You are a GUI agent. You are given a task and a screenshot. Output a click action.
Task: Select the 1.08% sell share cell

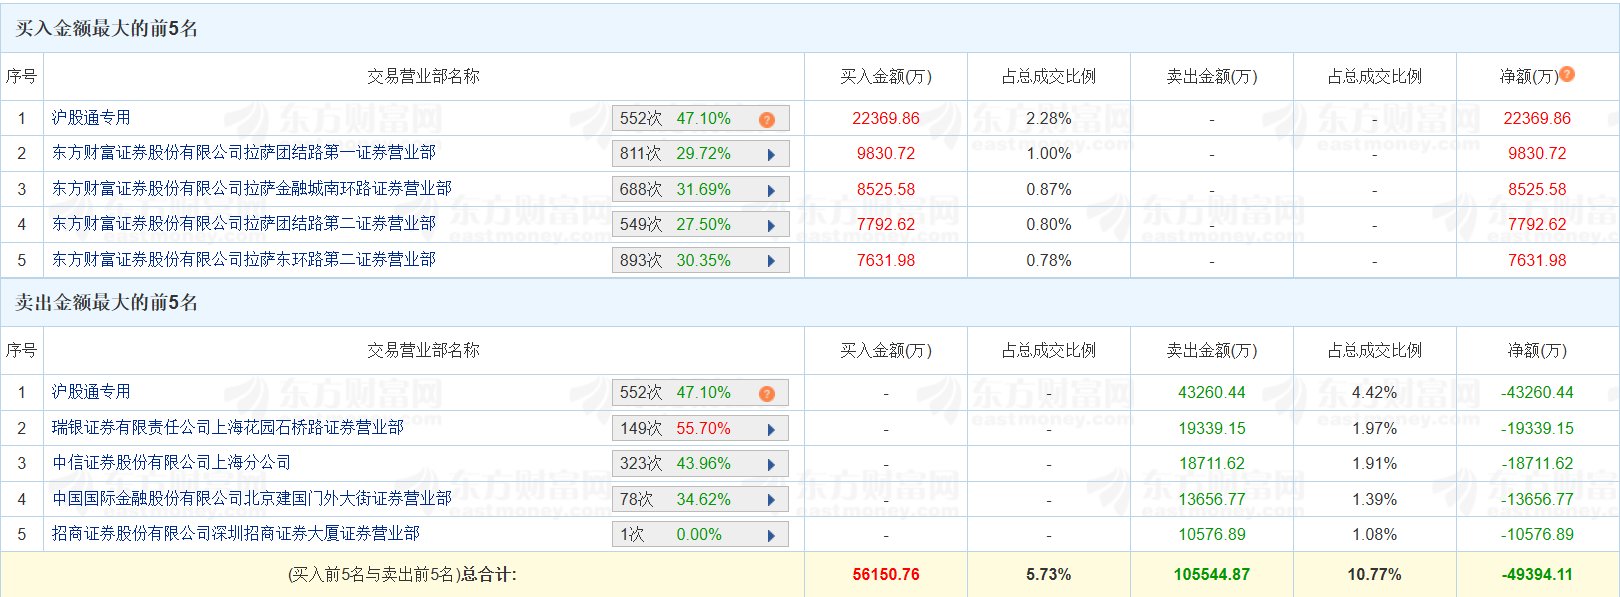[1375, 535]
